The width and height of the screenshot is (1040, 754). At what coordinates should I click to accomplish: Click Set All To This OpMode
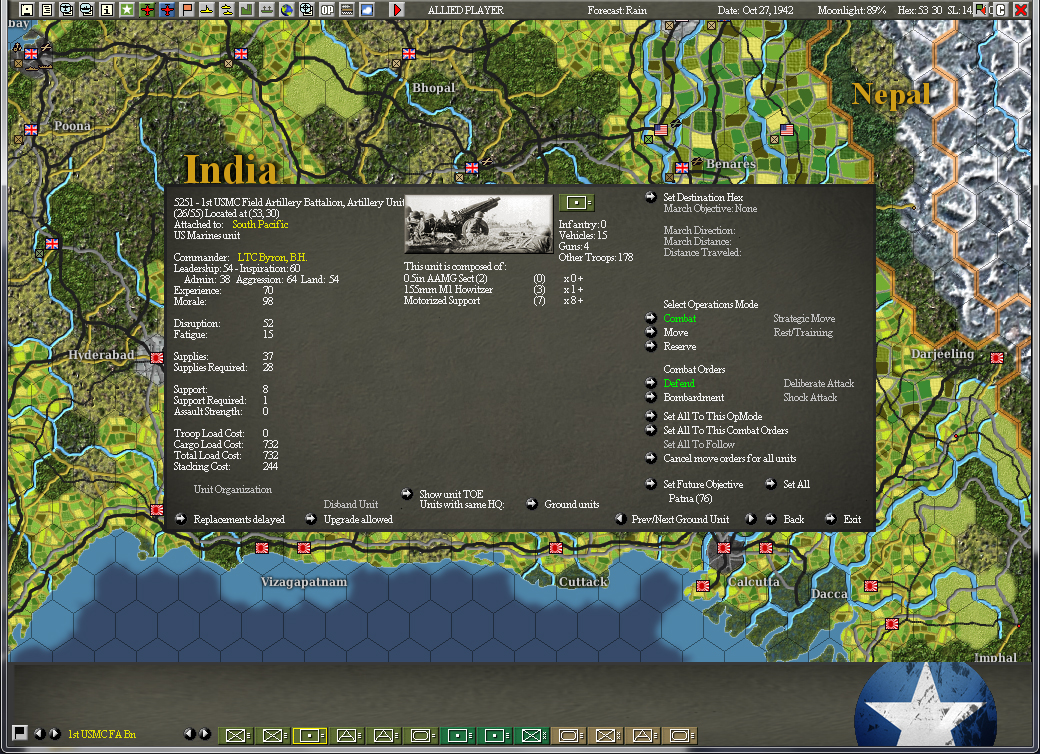coord(712,416)
